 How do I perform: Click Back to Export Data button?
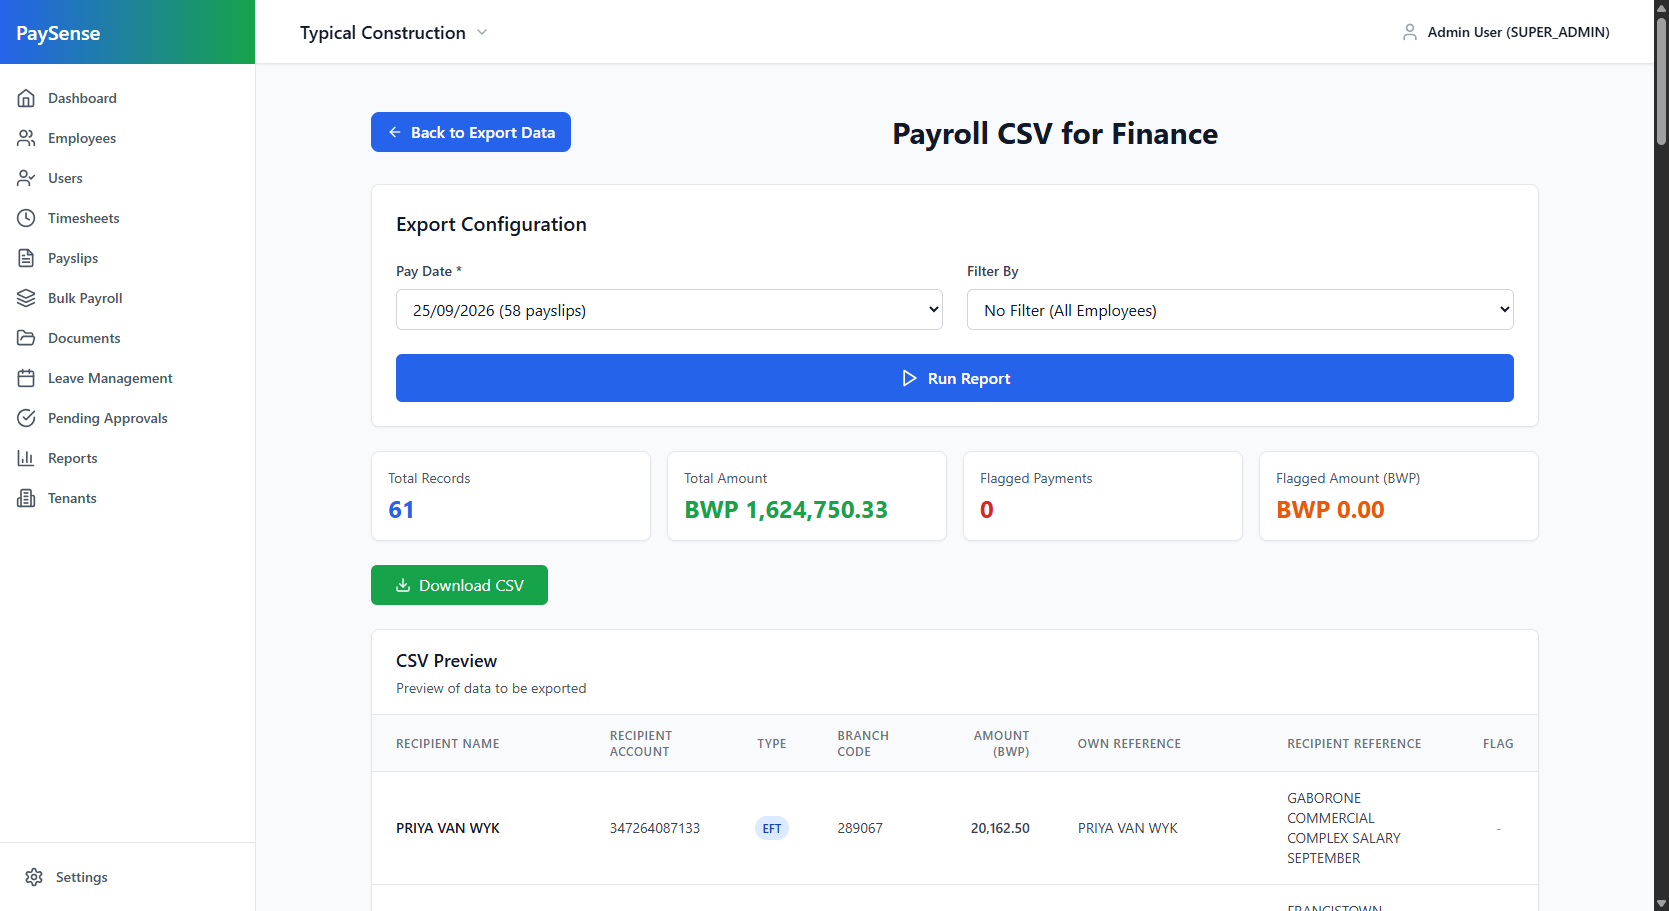471,132
